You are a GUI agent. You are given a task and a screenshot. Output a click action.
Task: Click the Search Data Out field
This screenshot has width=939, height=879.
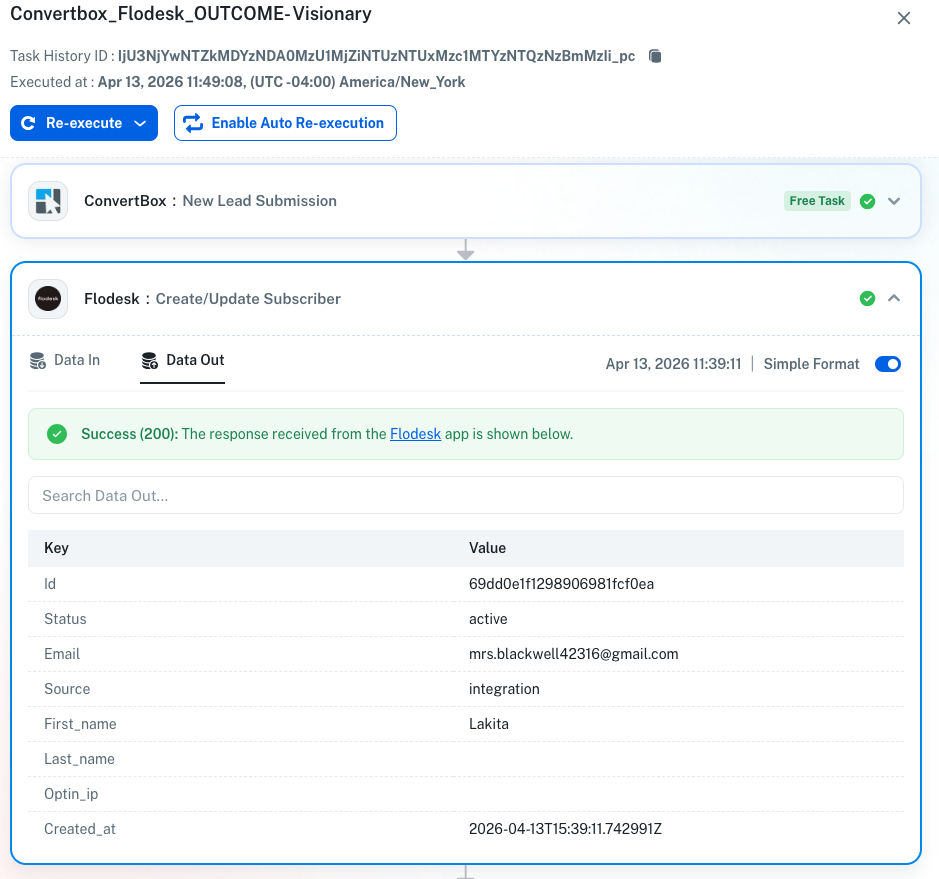465,495
